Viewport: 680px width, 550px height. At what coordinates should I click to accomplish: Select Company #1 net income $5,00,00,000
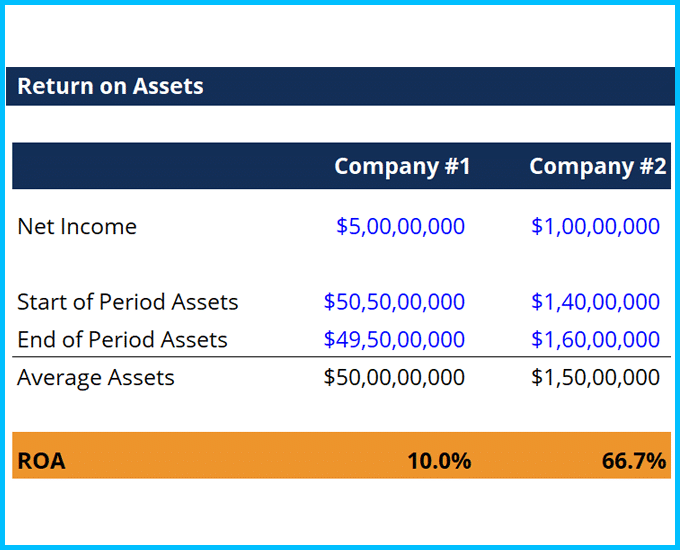point(400,226)
